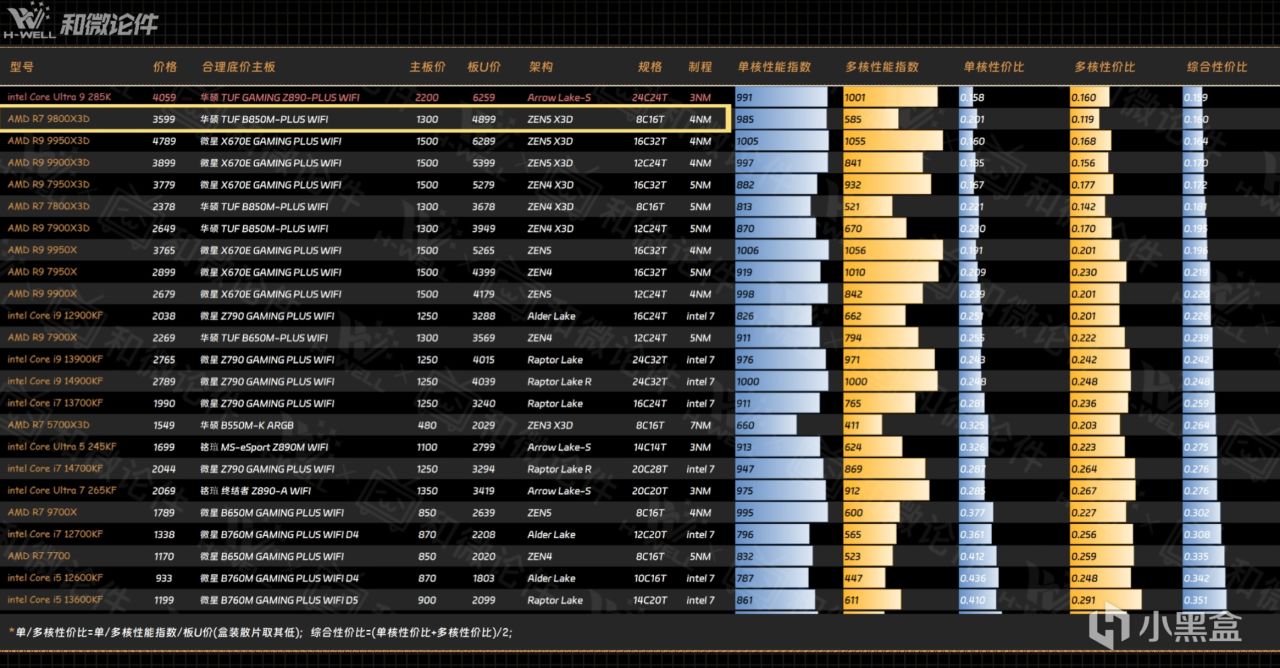The height and width of the screenshot is (668, 1280).
Task: Select the 合理底价主板 column header
Action: click(238, 67)
